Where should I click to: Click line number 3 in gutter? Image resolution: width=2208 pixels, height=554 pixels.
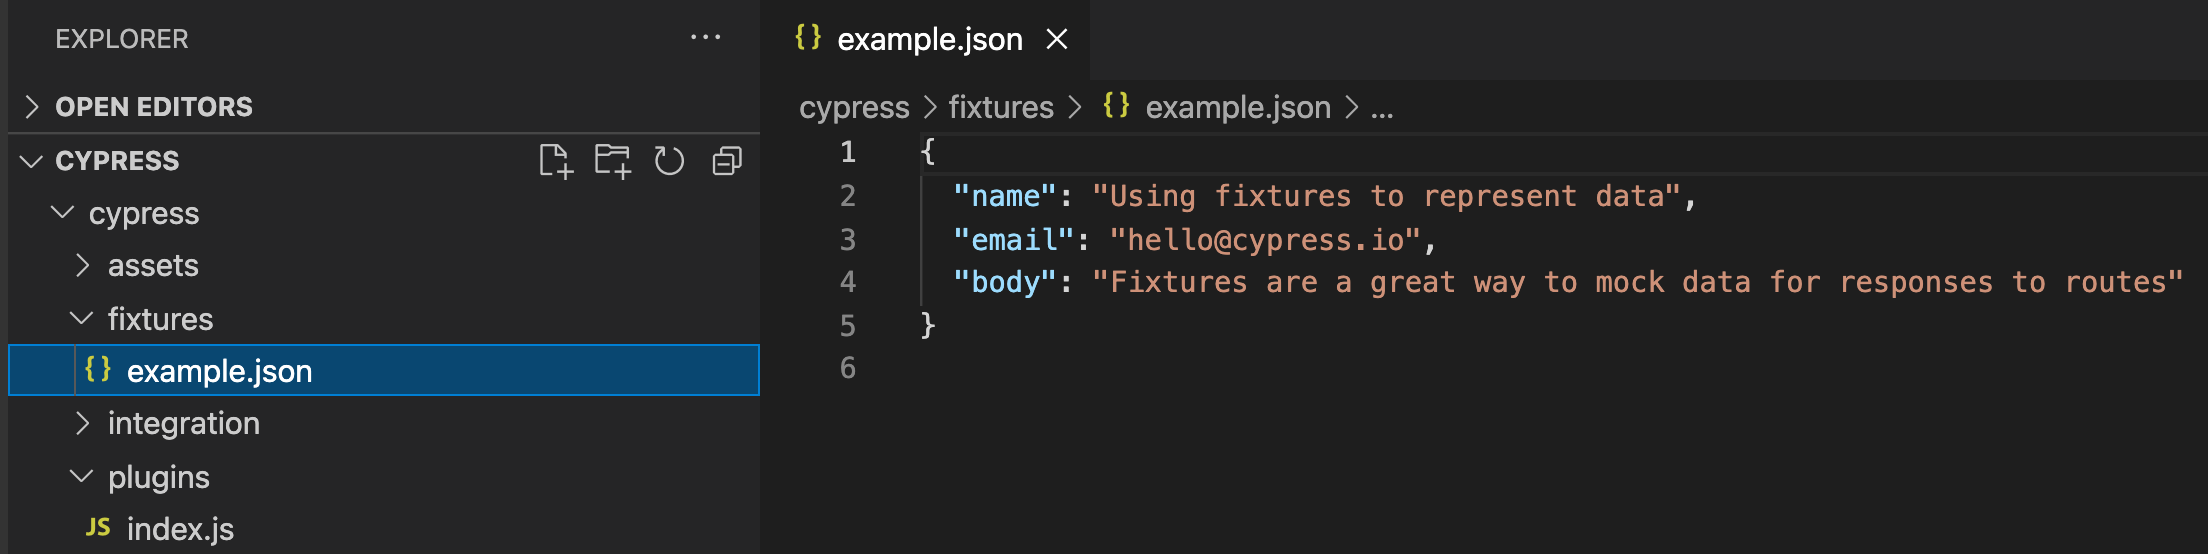click(847, 240)
